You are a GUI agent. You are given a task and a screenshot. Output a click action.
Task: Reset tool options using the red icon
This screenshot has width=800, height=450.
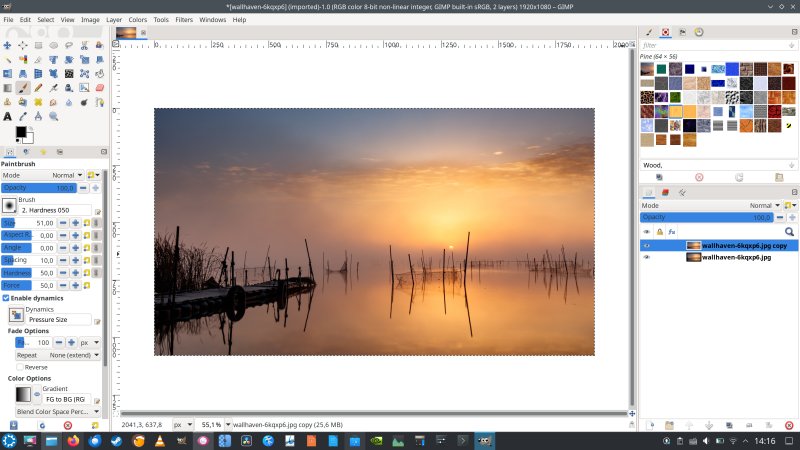coord(68,425)
